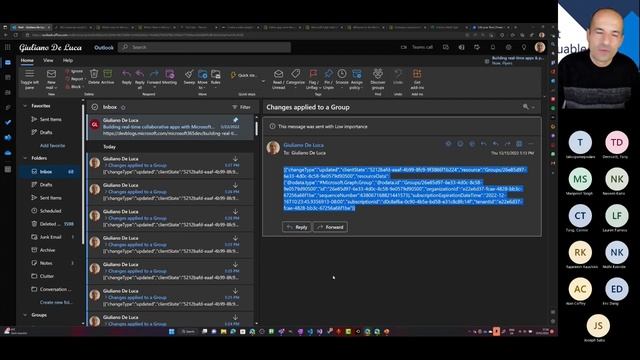The width and height of the screenshot is (640, 360).
Task: Click the Forward button below the message
Action: (330, 227)
